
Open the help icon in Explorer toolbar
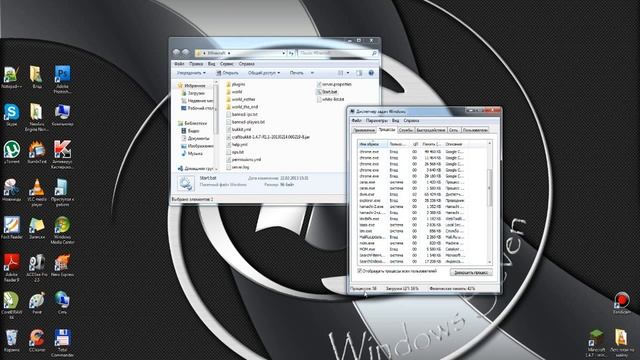pos(371,73)
